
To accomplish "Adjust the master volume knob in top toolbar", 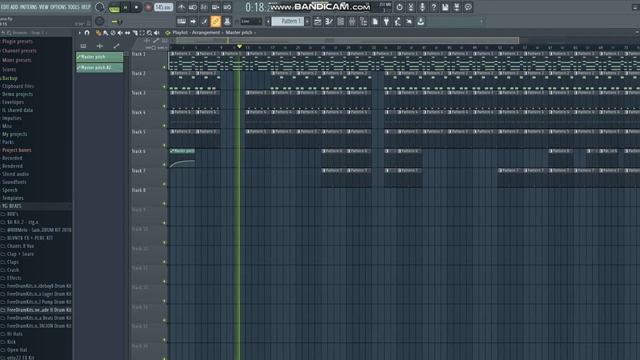I will [99, 7].
